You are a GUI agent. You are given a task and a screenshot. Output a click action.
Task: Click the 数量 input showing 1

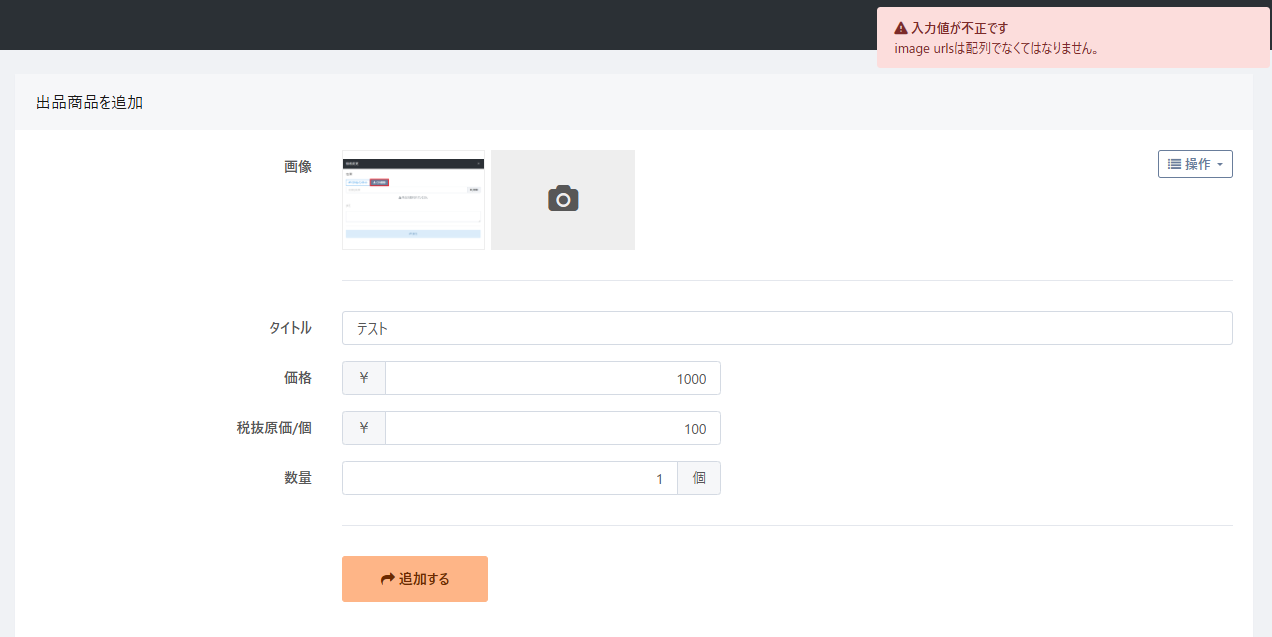[x=509, y=478]
